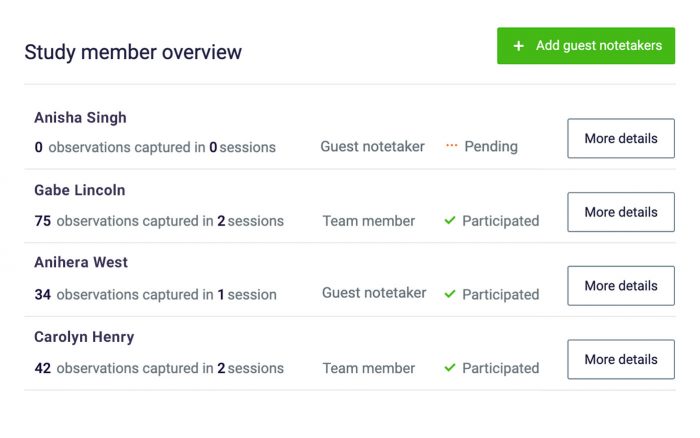Click Carolyn Henry's green participated checkmark
This screenshot has width=700, height=438.
click(450, 368)
